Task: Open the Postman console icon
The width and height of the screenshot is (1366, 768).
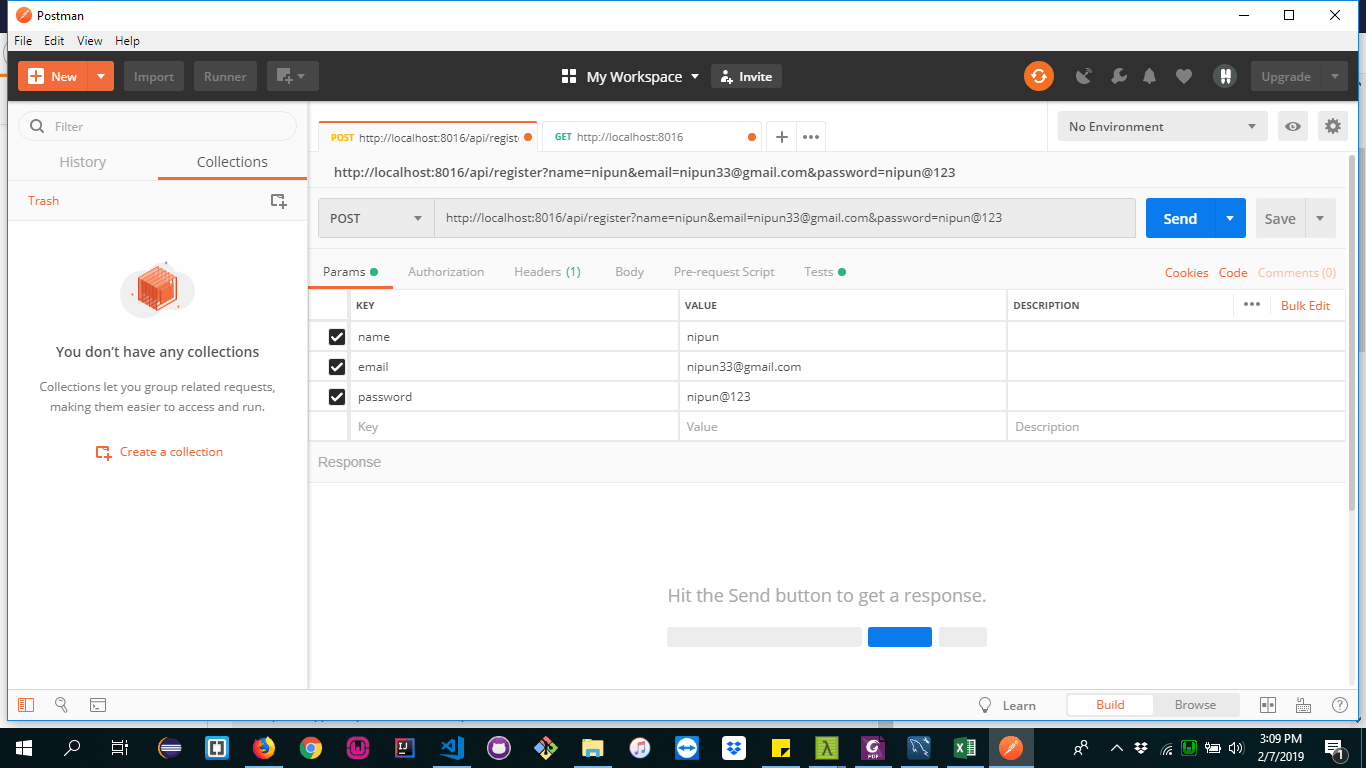Action: (98, 705)
